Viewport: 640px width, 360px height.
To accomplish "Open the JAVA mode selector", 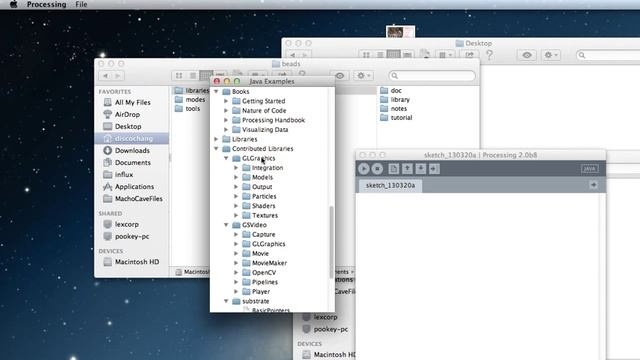I will [590, 169].
